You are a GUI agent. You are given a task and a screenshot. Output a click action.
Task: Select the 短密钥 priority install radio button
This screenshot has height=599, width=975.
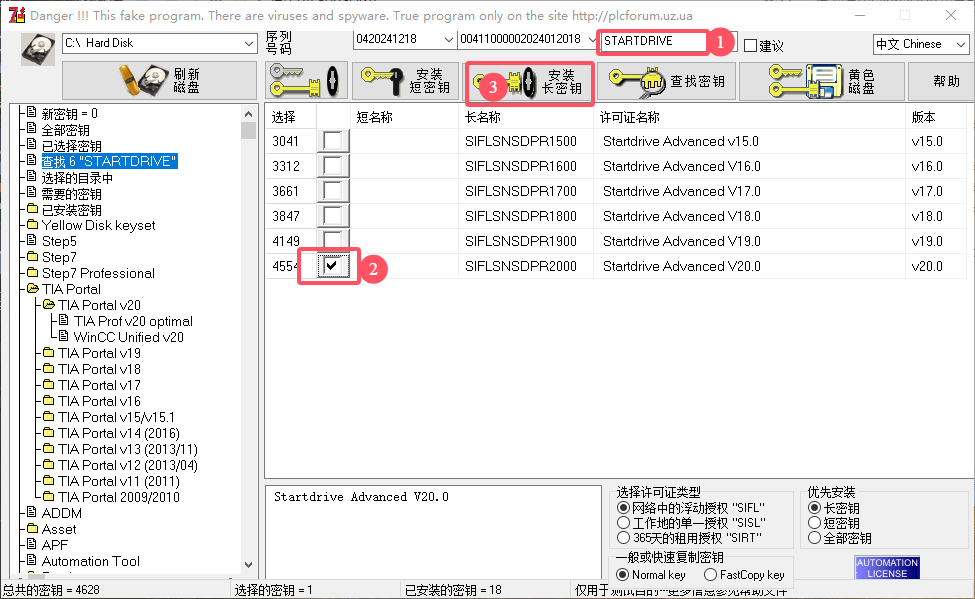(x=812, y=522)
